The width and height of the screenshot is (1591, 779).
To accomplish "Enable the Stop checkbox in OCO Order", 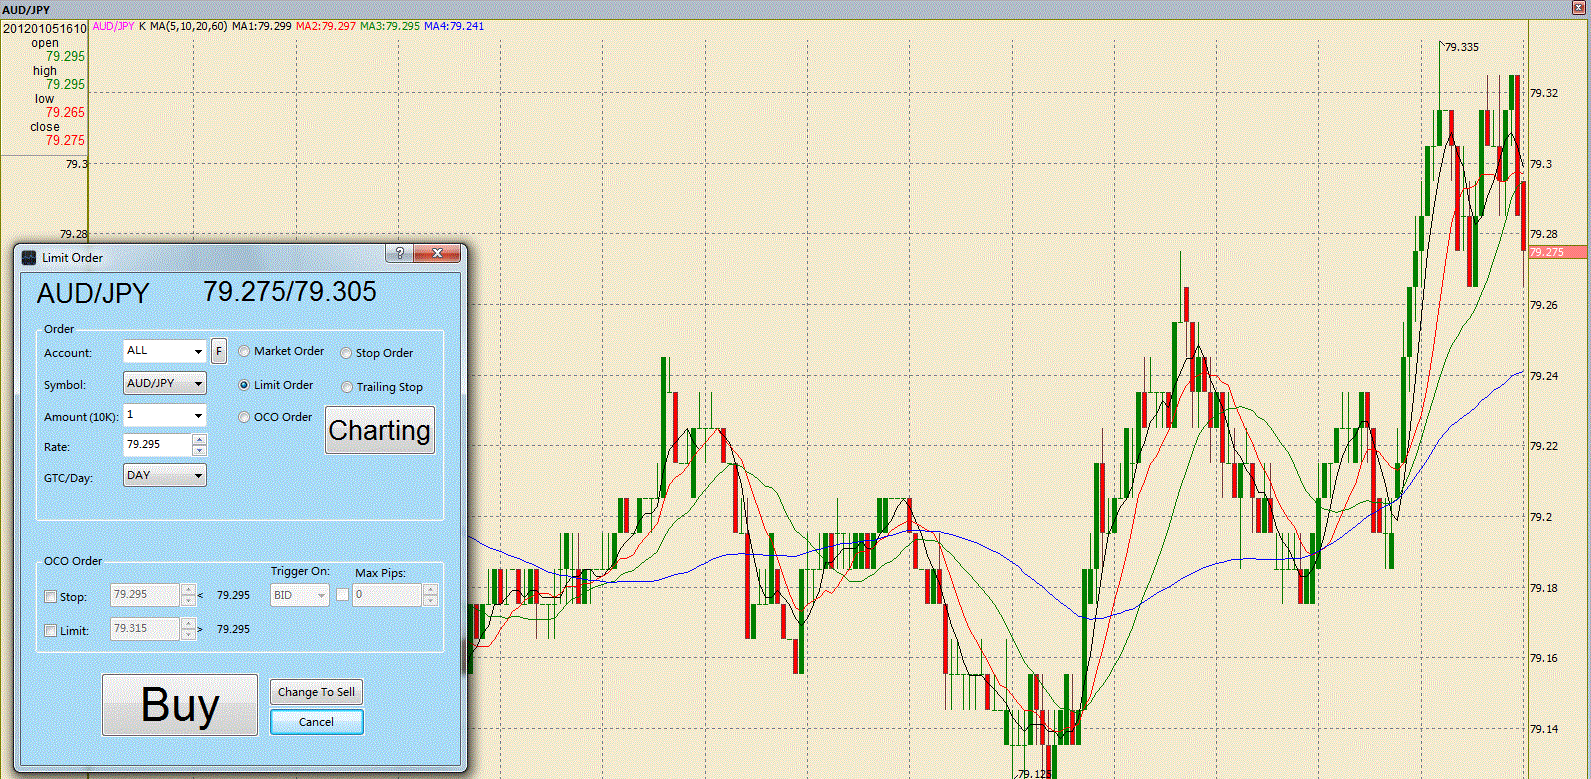I will point(51,597).
